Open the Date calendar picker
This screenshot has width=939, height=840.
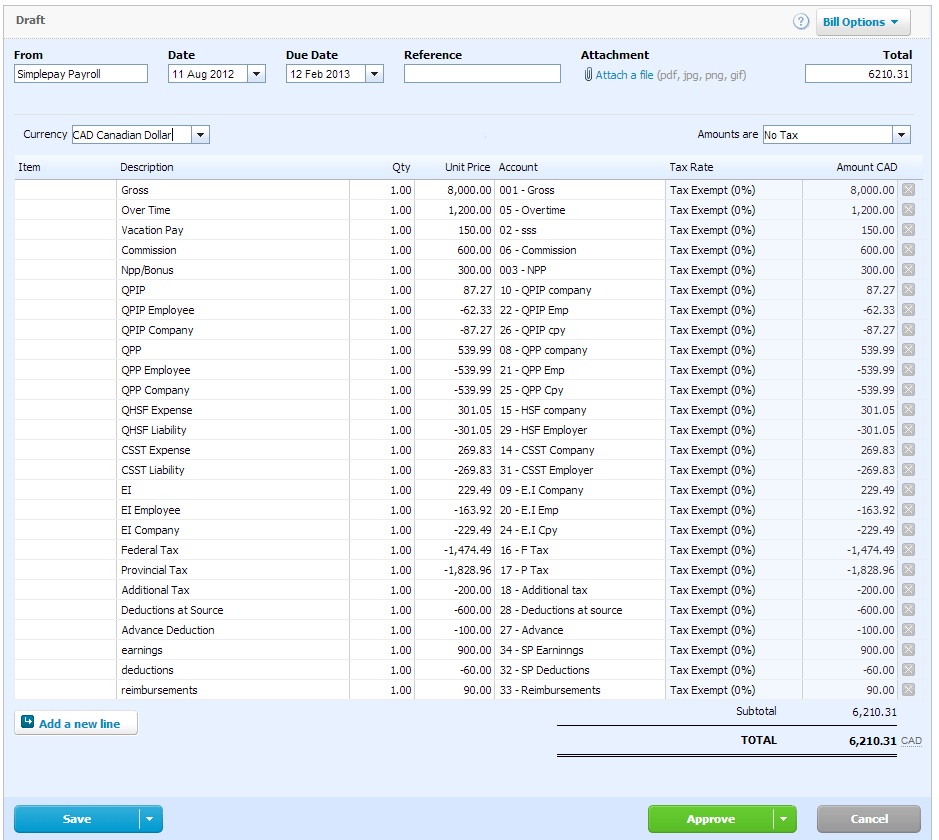pyautogui.click(x=256, y=74)
